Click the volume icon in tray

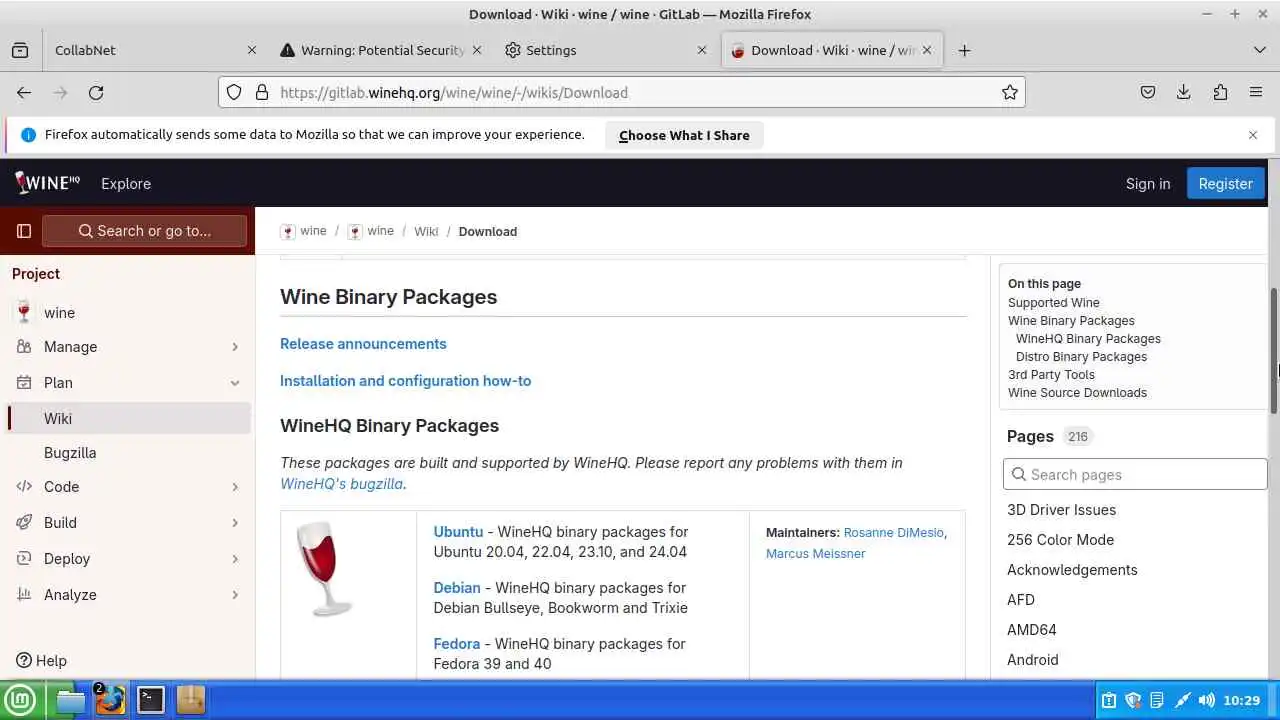(x=1206, y=700)
